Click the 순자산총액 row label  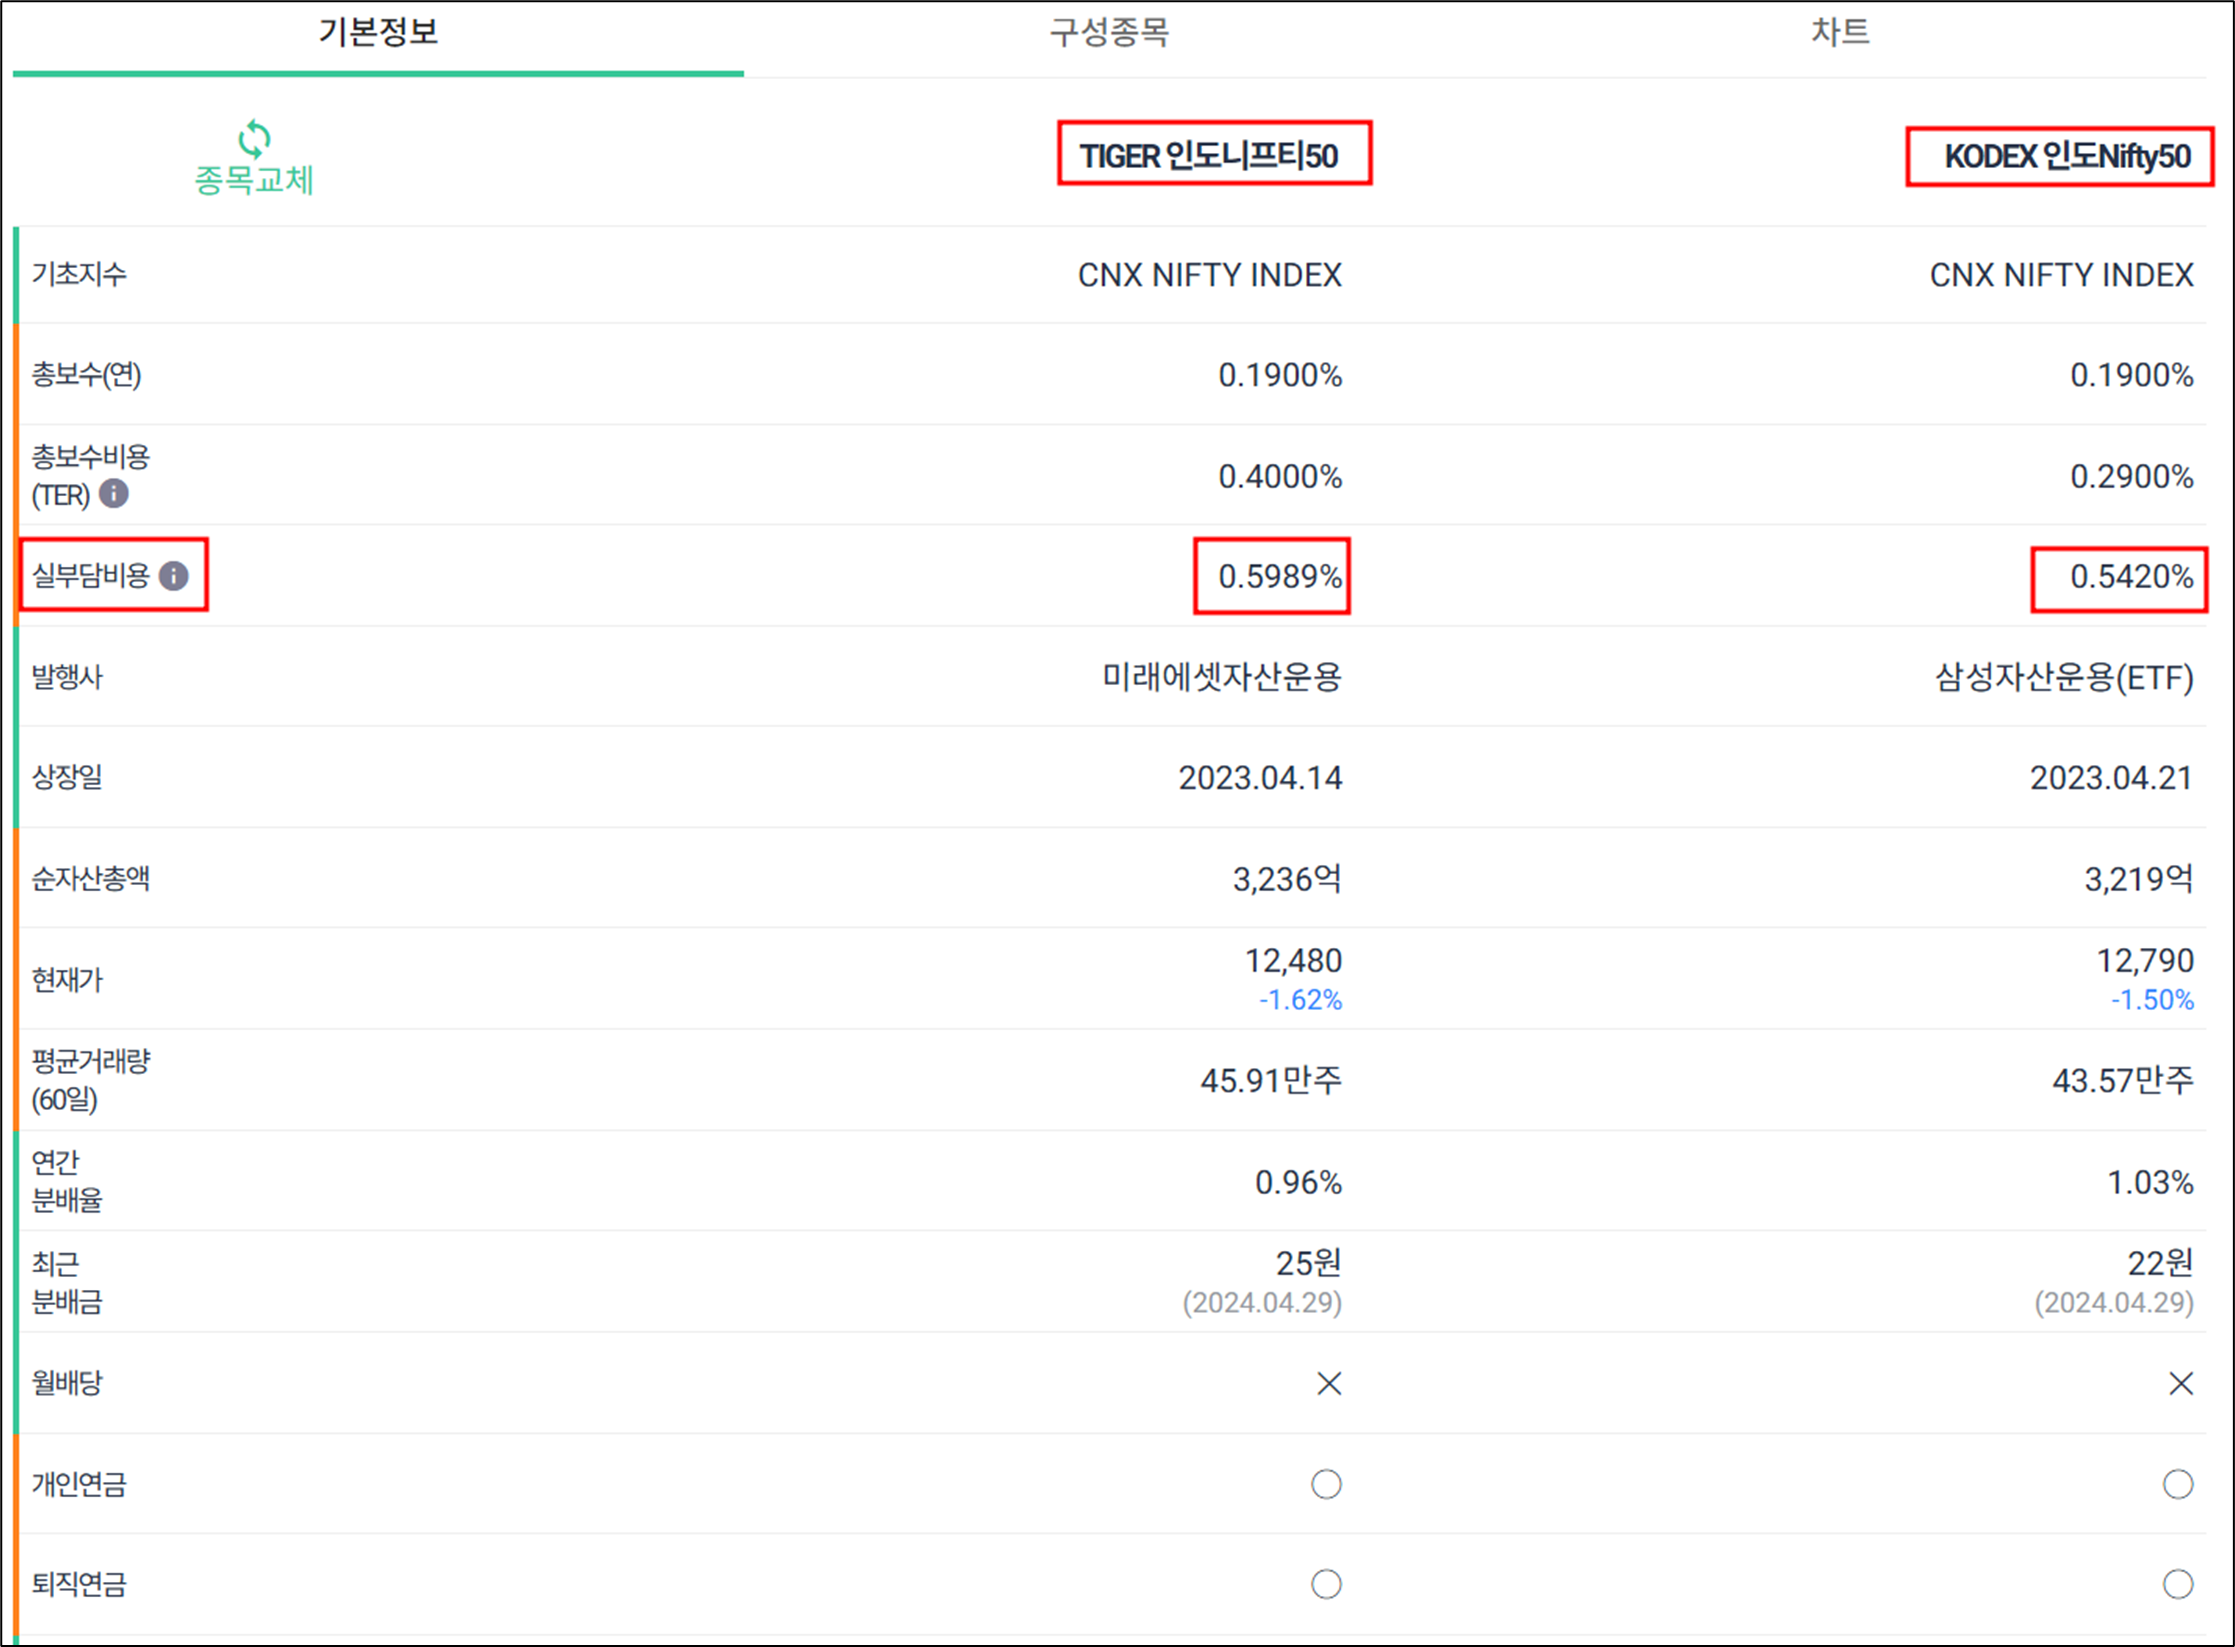91,879
